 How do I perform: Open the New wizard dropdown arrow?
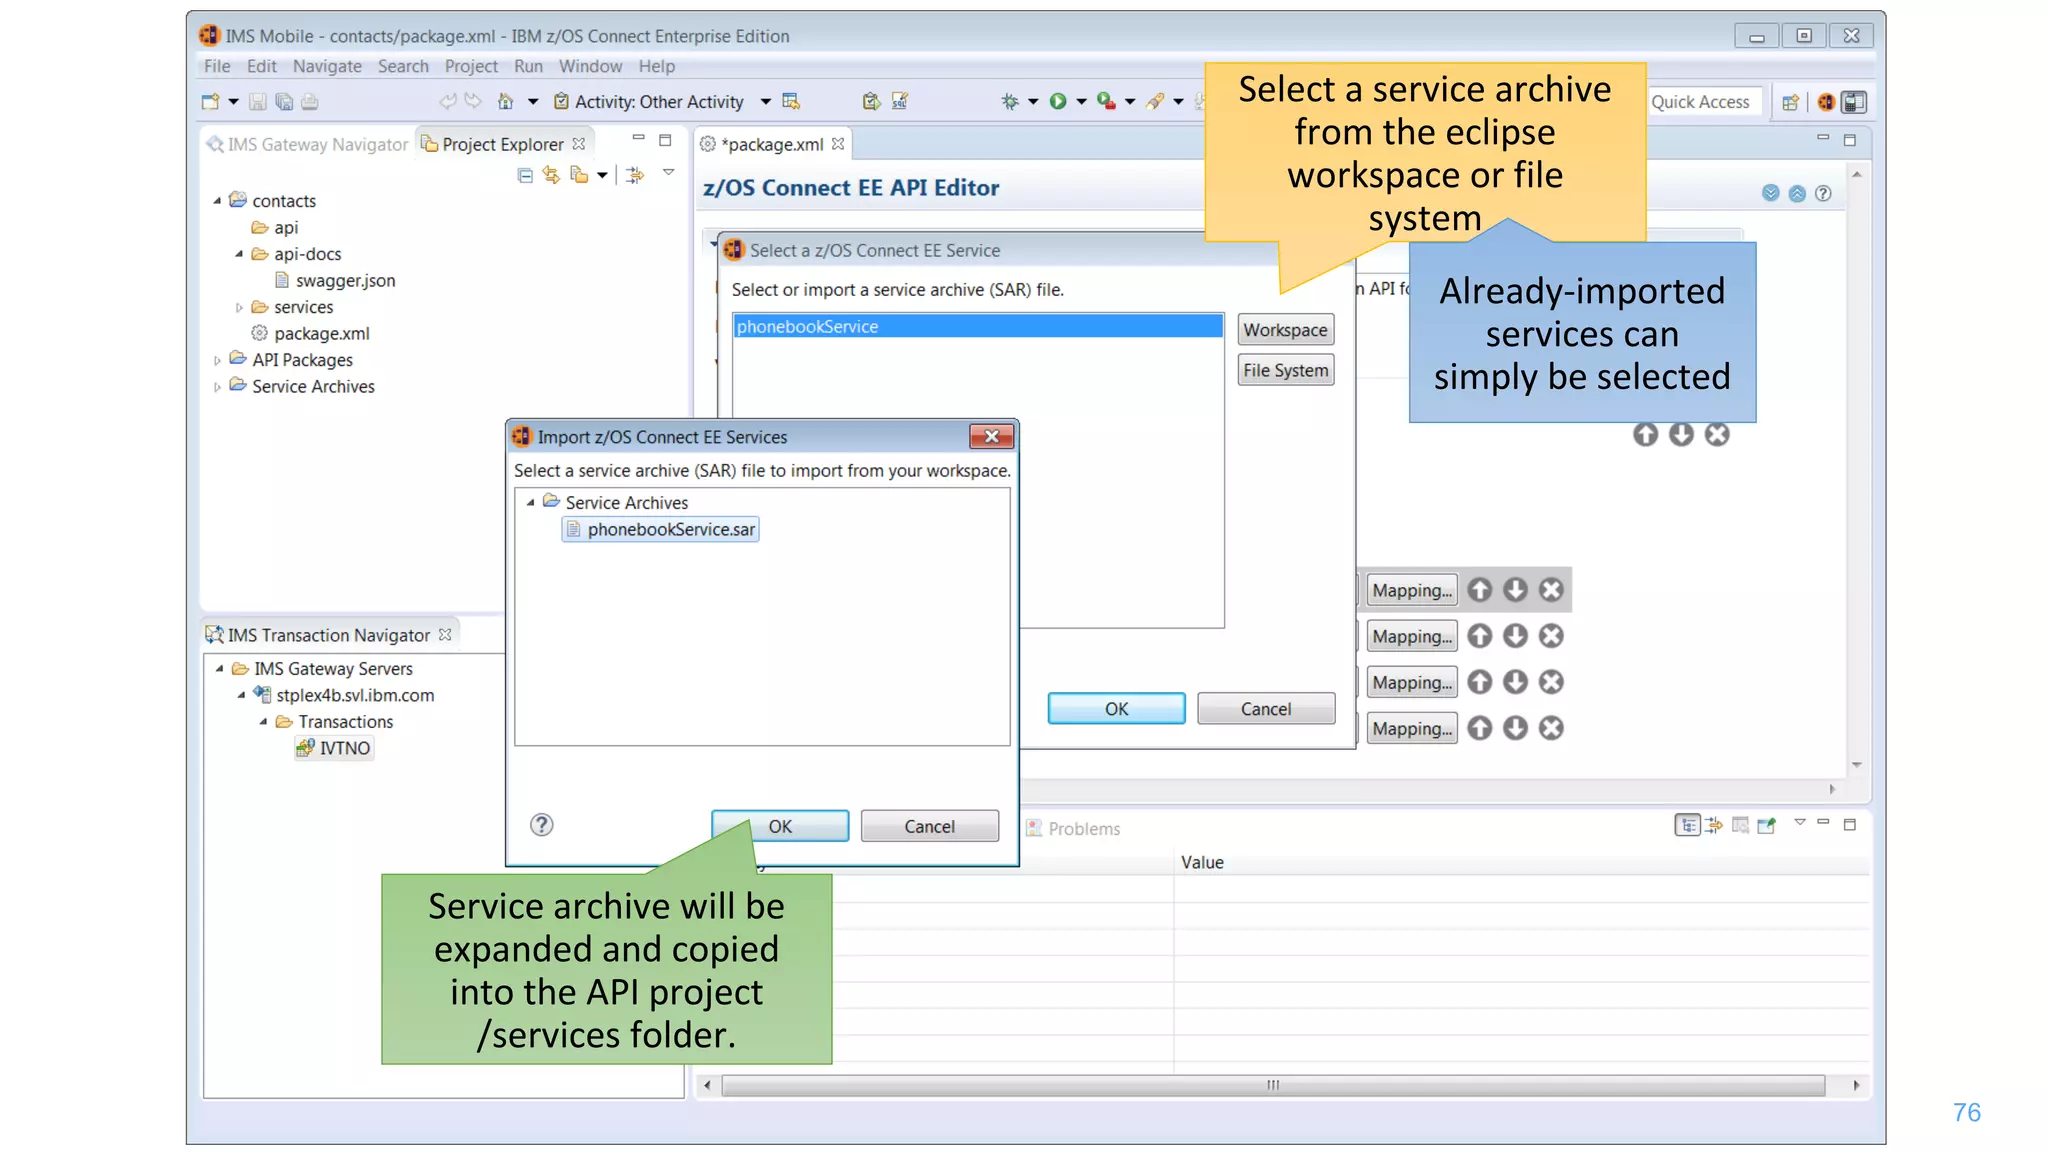pos(233,101)
